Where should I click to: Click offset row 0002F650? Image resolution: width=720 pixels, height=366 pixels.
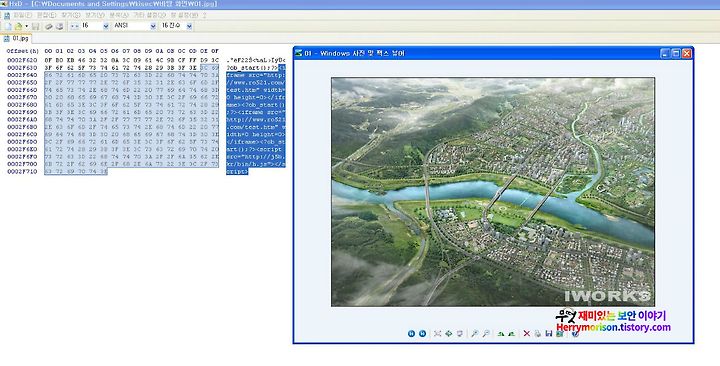coord(22,82)
